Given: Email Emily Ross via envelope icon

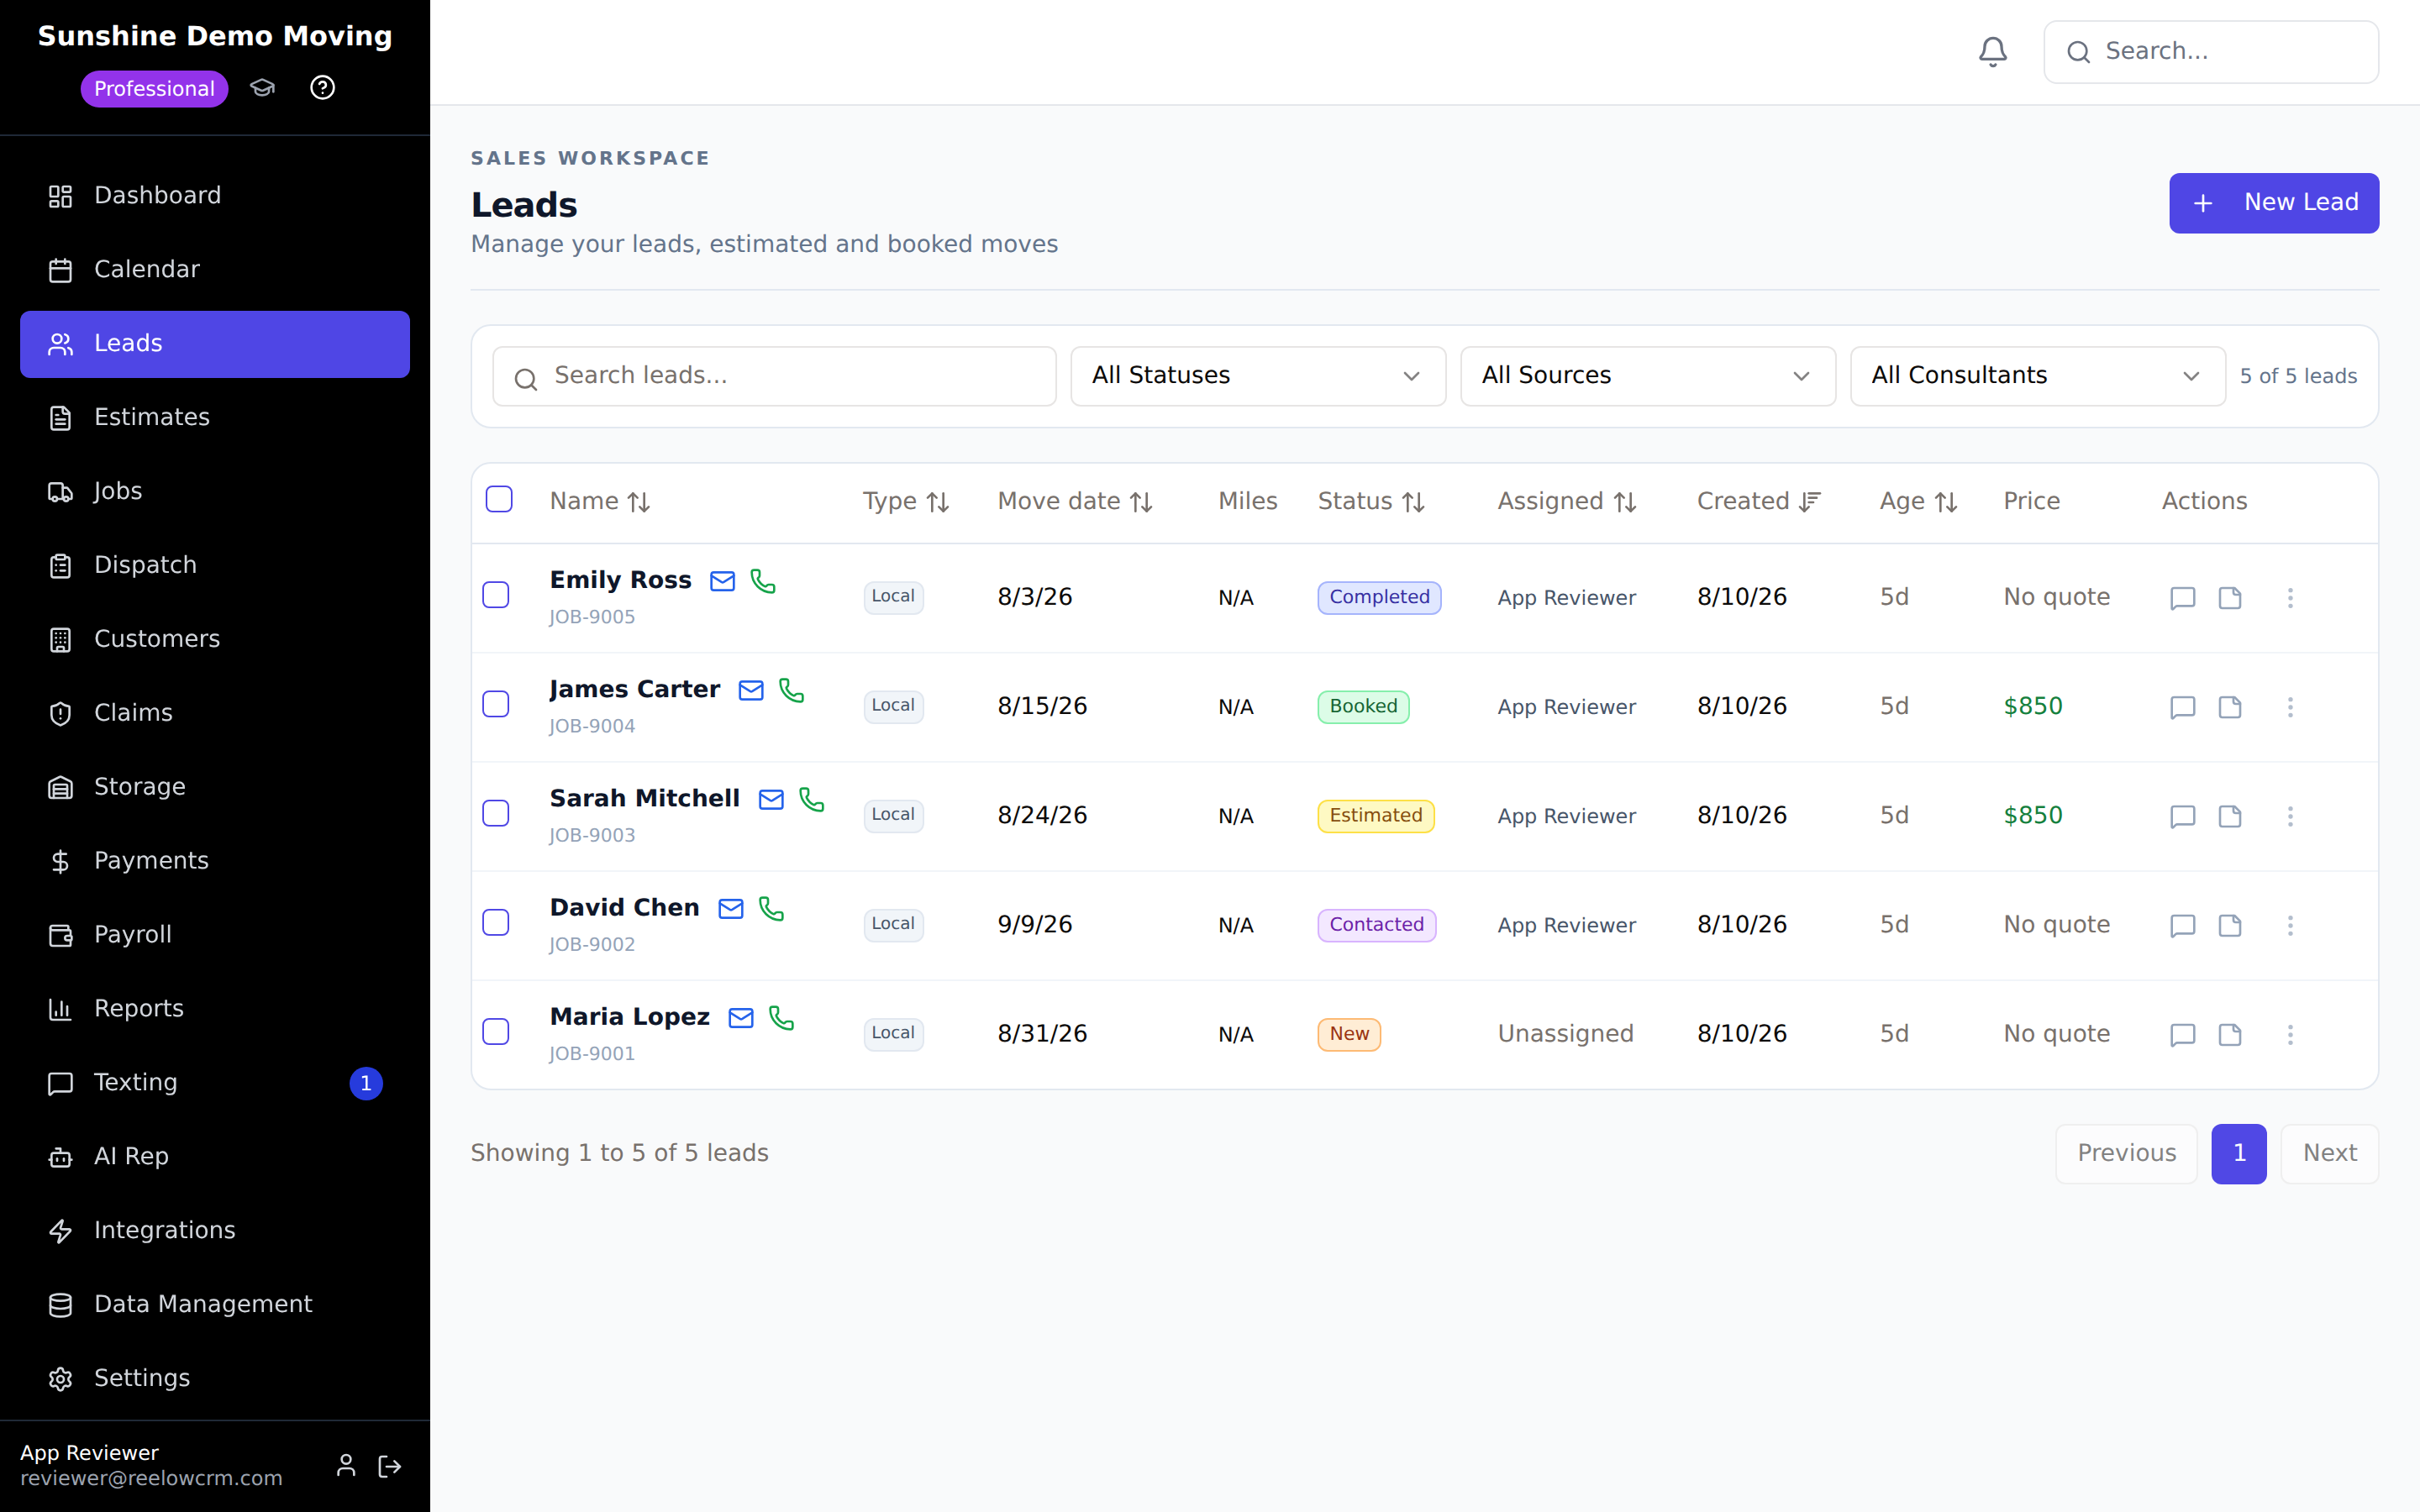Looking at the screenshot, I should pyautogui.click(x=722, y=581).
